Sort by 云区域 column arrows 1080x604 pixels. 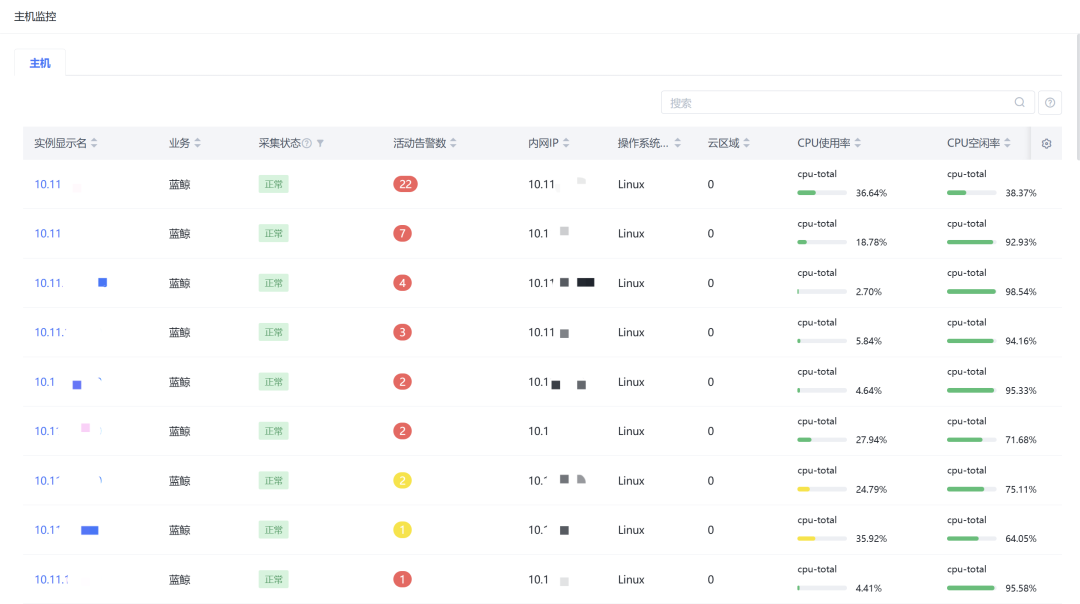tap(747, 143)
